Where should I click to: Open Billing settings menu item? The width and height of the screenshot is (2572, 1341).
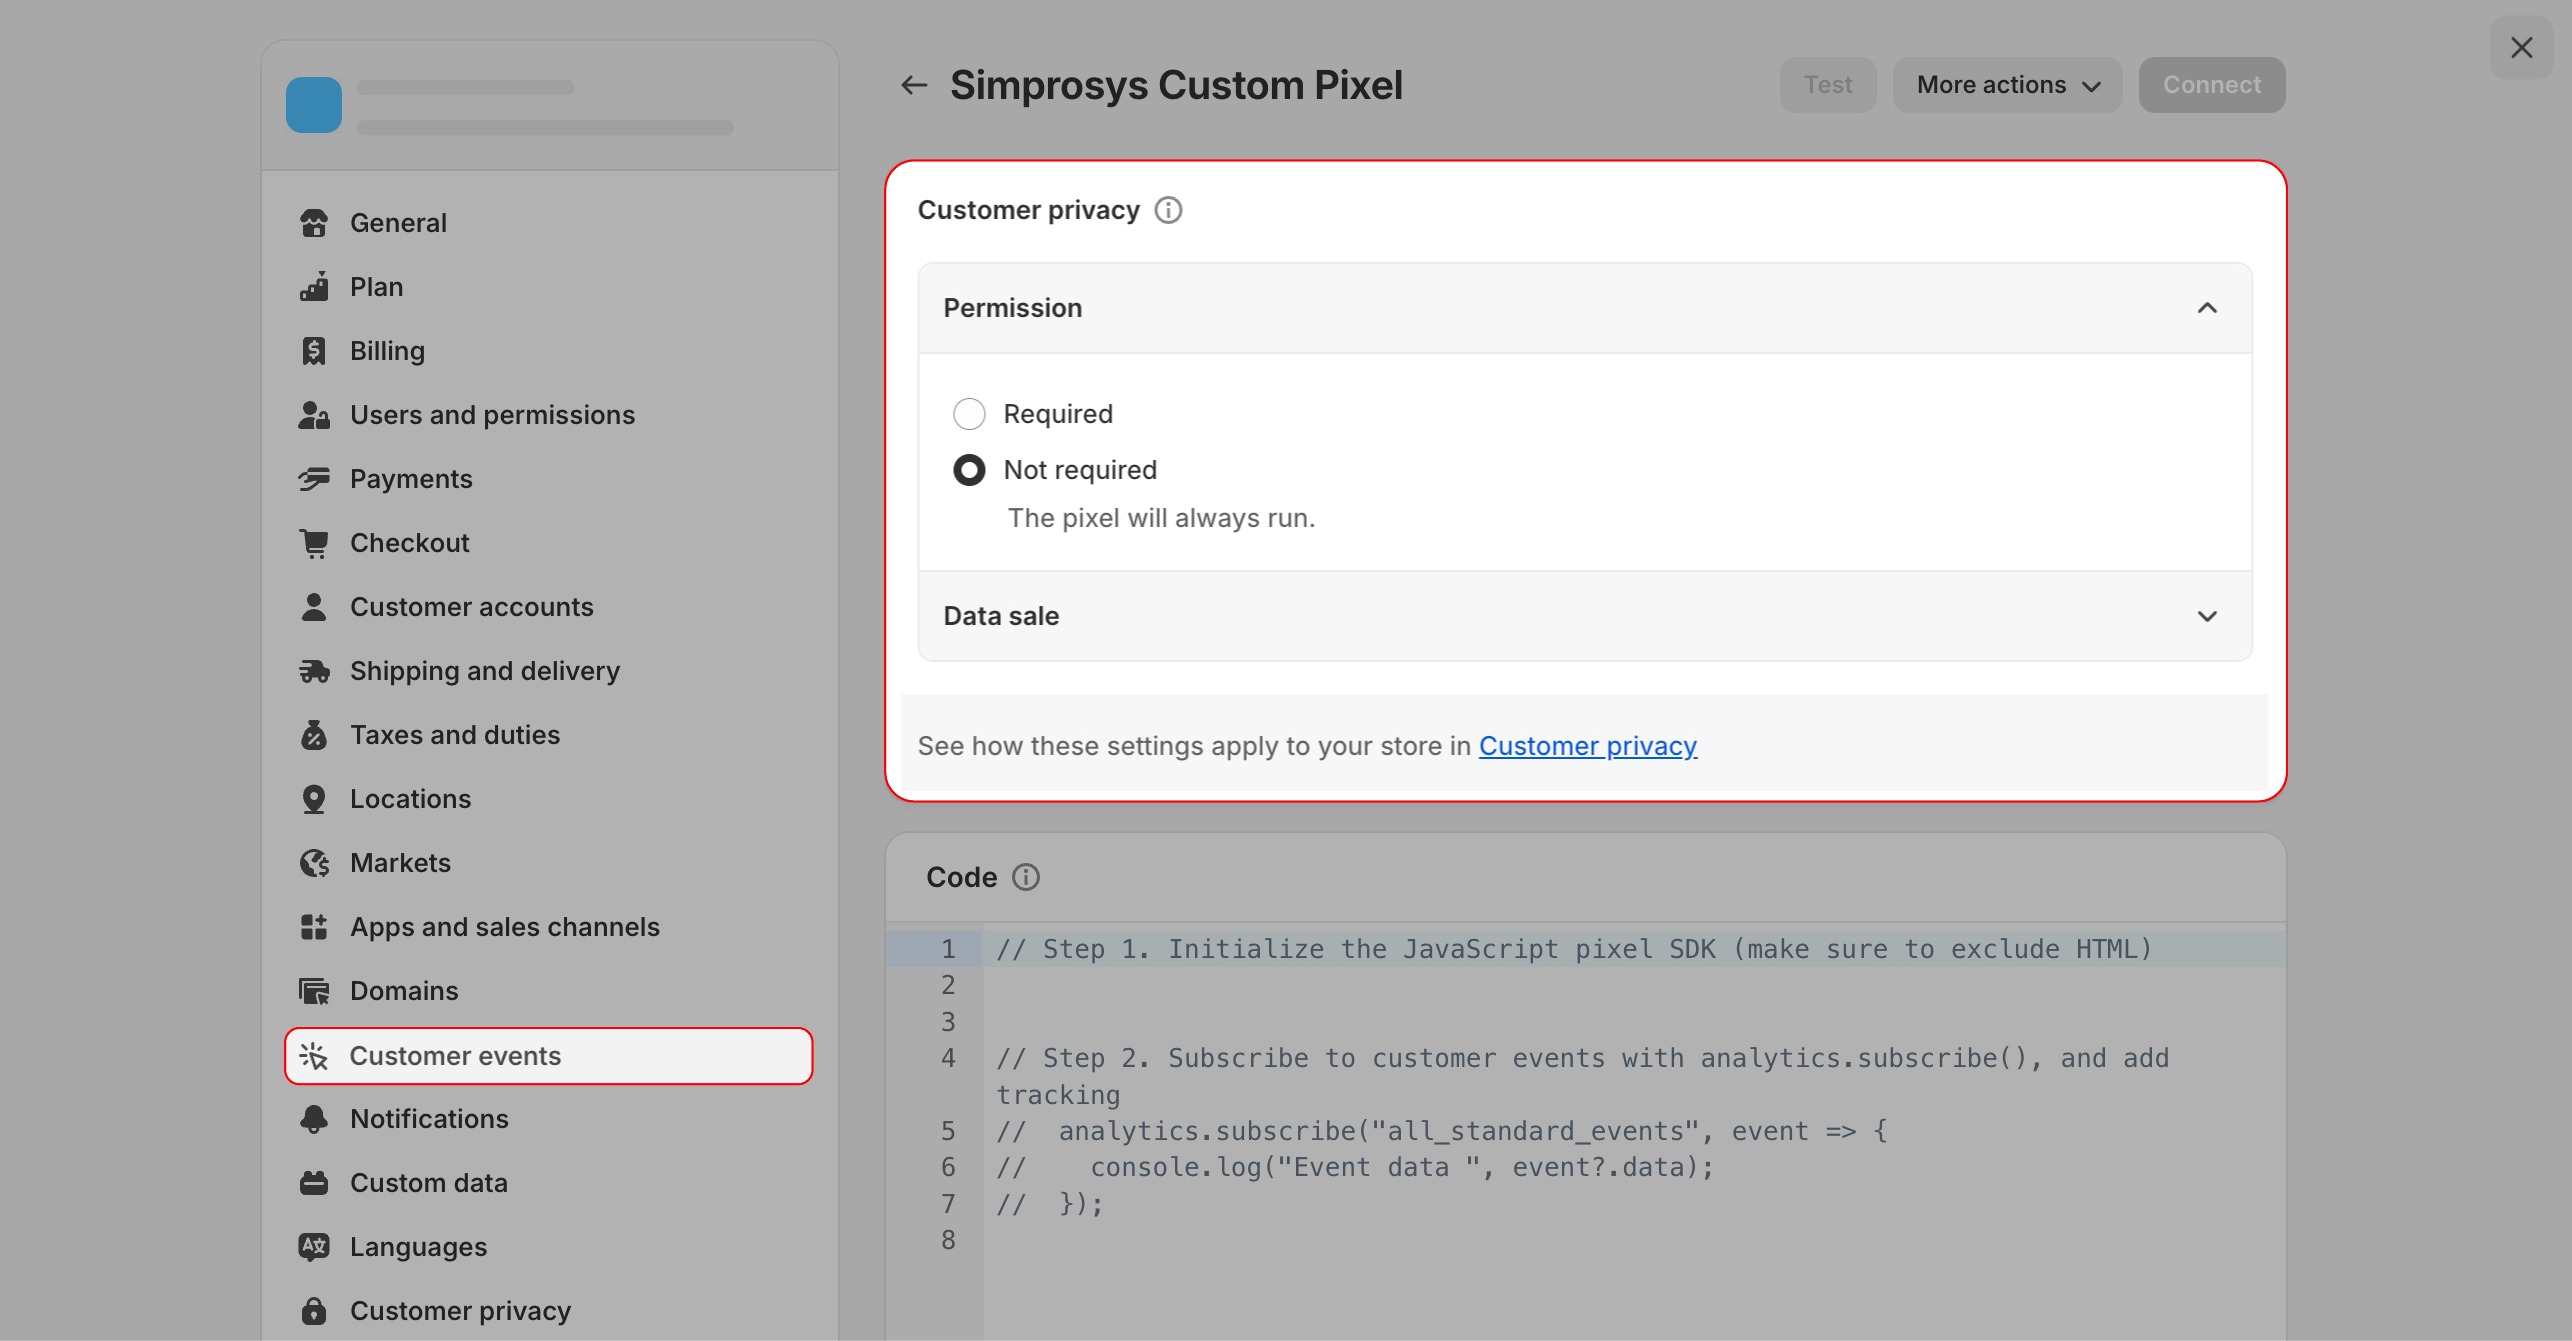click(x=549, y=351)
